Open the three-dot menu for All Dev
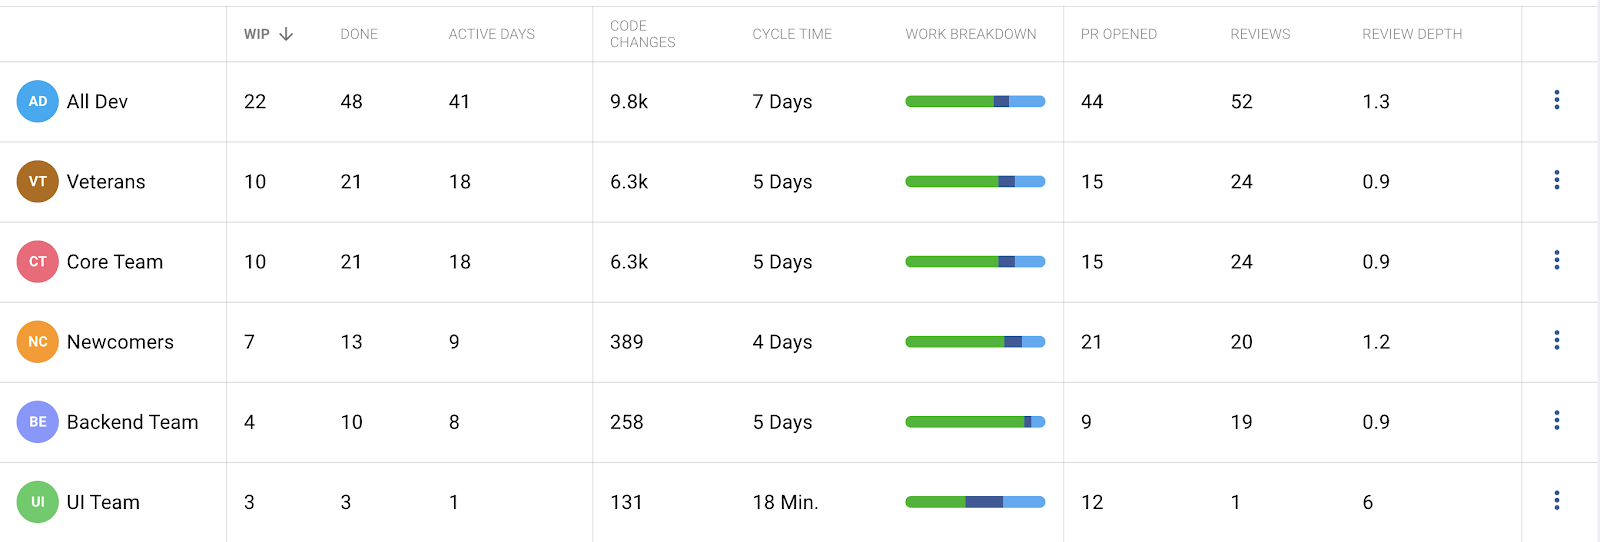Image resolution: width=1600 pixels, height=542 pixels. [x=1556, y=100]
